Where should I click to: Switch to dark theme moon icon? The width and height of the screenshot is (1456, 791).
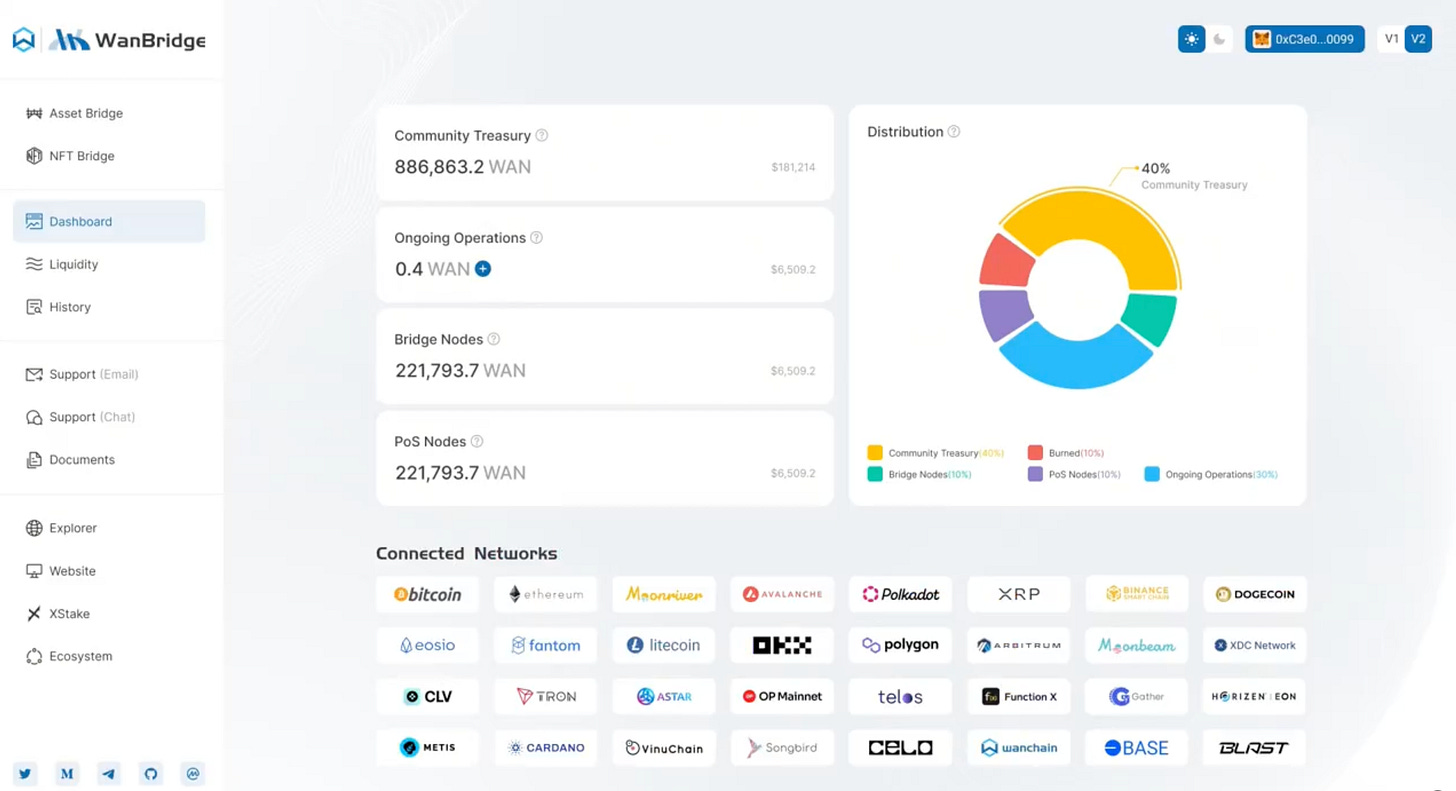(x=1219, y=39)
